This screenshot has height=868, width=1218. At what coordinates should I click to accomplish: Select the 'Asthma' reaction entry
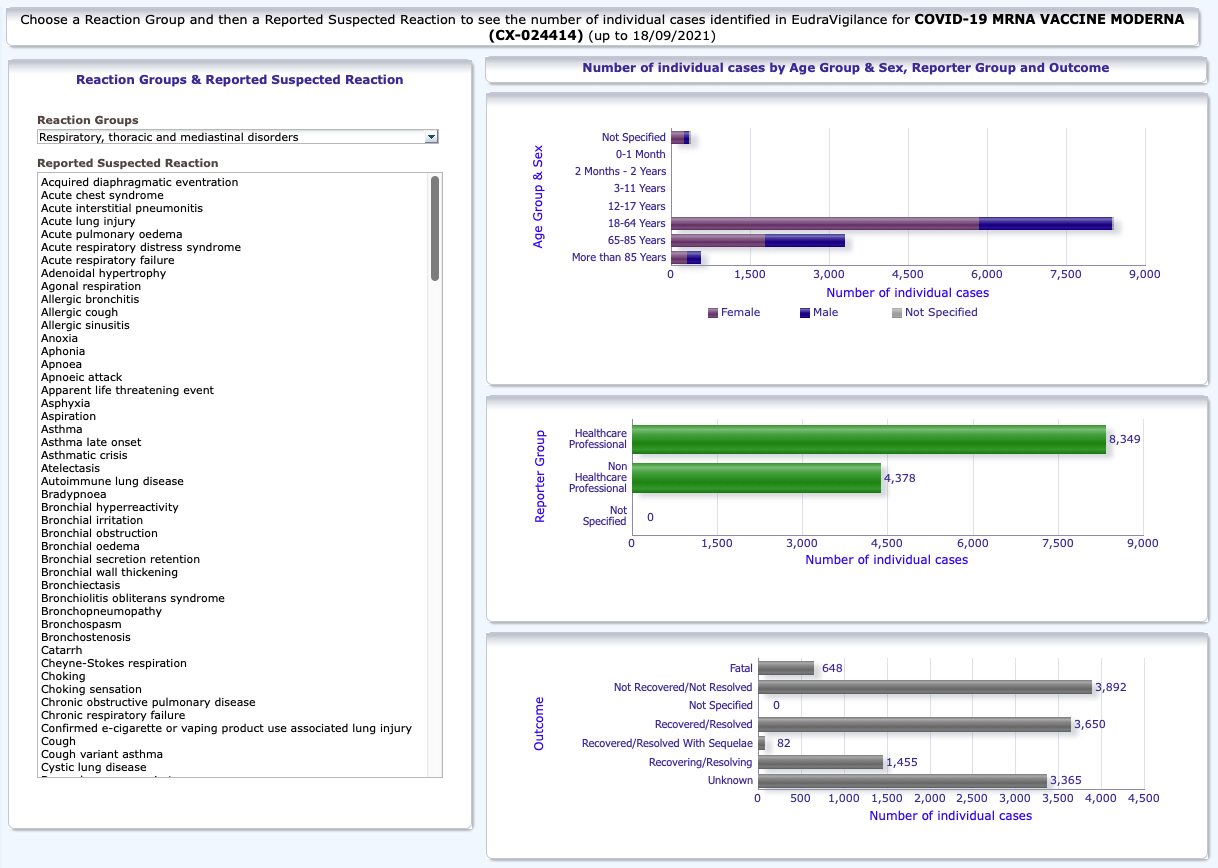pos(62,429)
